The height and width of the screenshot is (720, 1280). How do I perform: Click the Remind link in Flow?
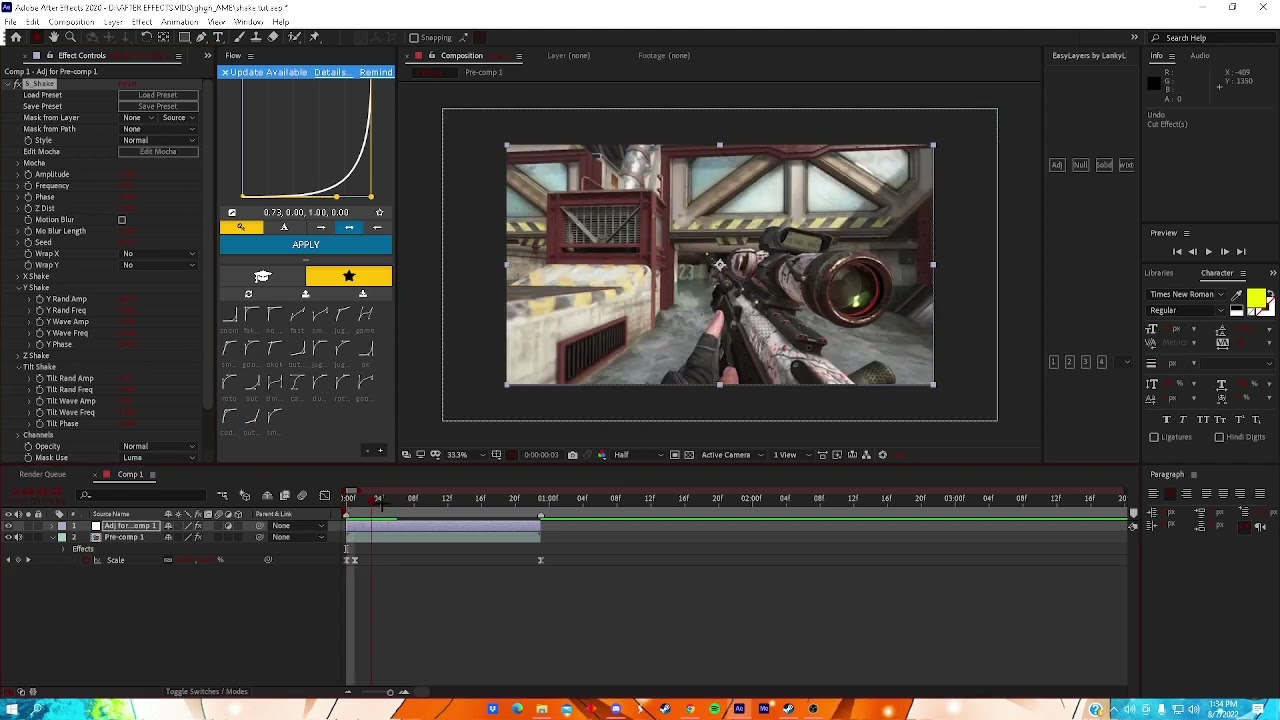376,72
